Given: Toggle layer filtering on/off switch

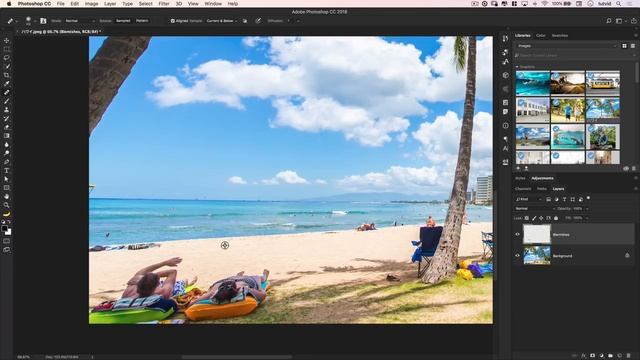Looking at the screenshot, I should coord(588,198).
